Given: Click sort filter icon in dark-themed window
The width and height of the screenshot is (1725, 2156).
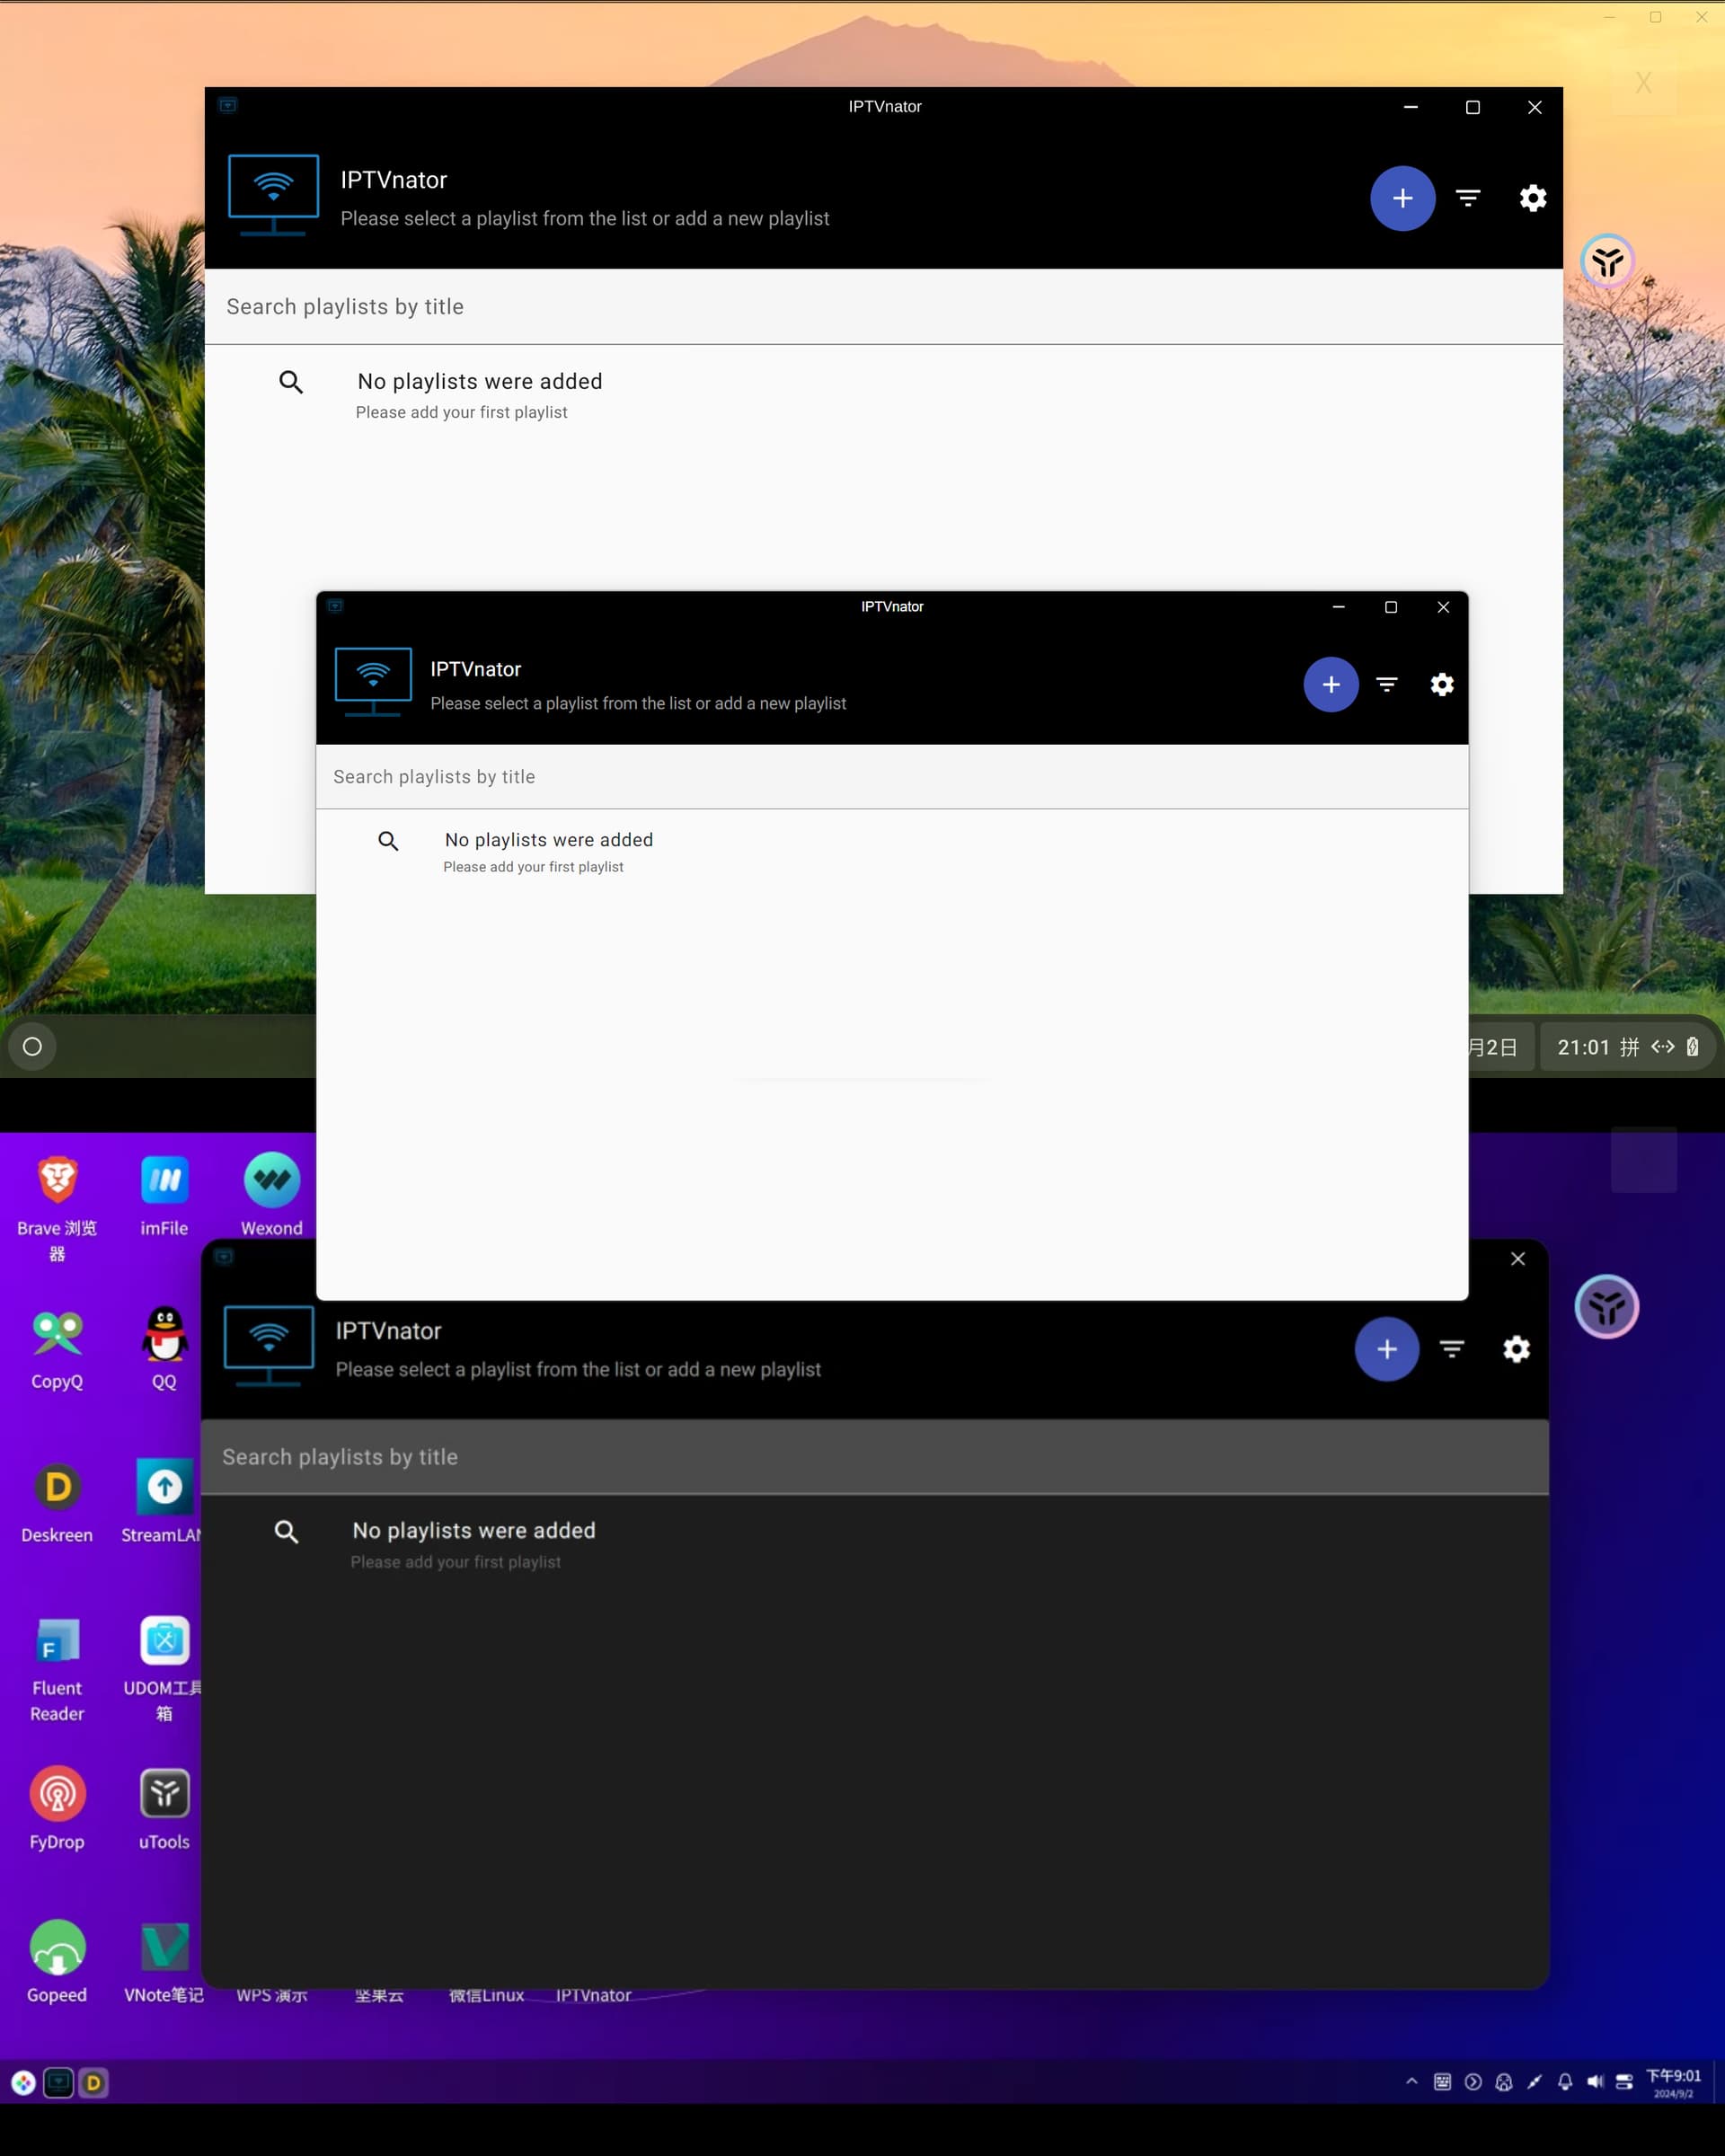Looking at the screenshot, I should (x=1451, y=1349).
